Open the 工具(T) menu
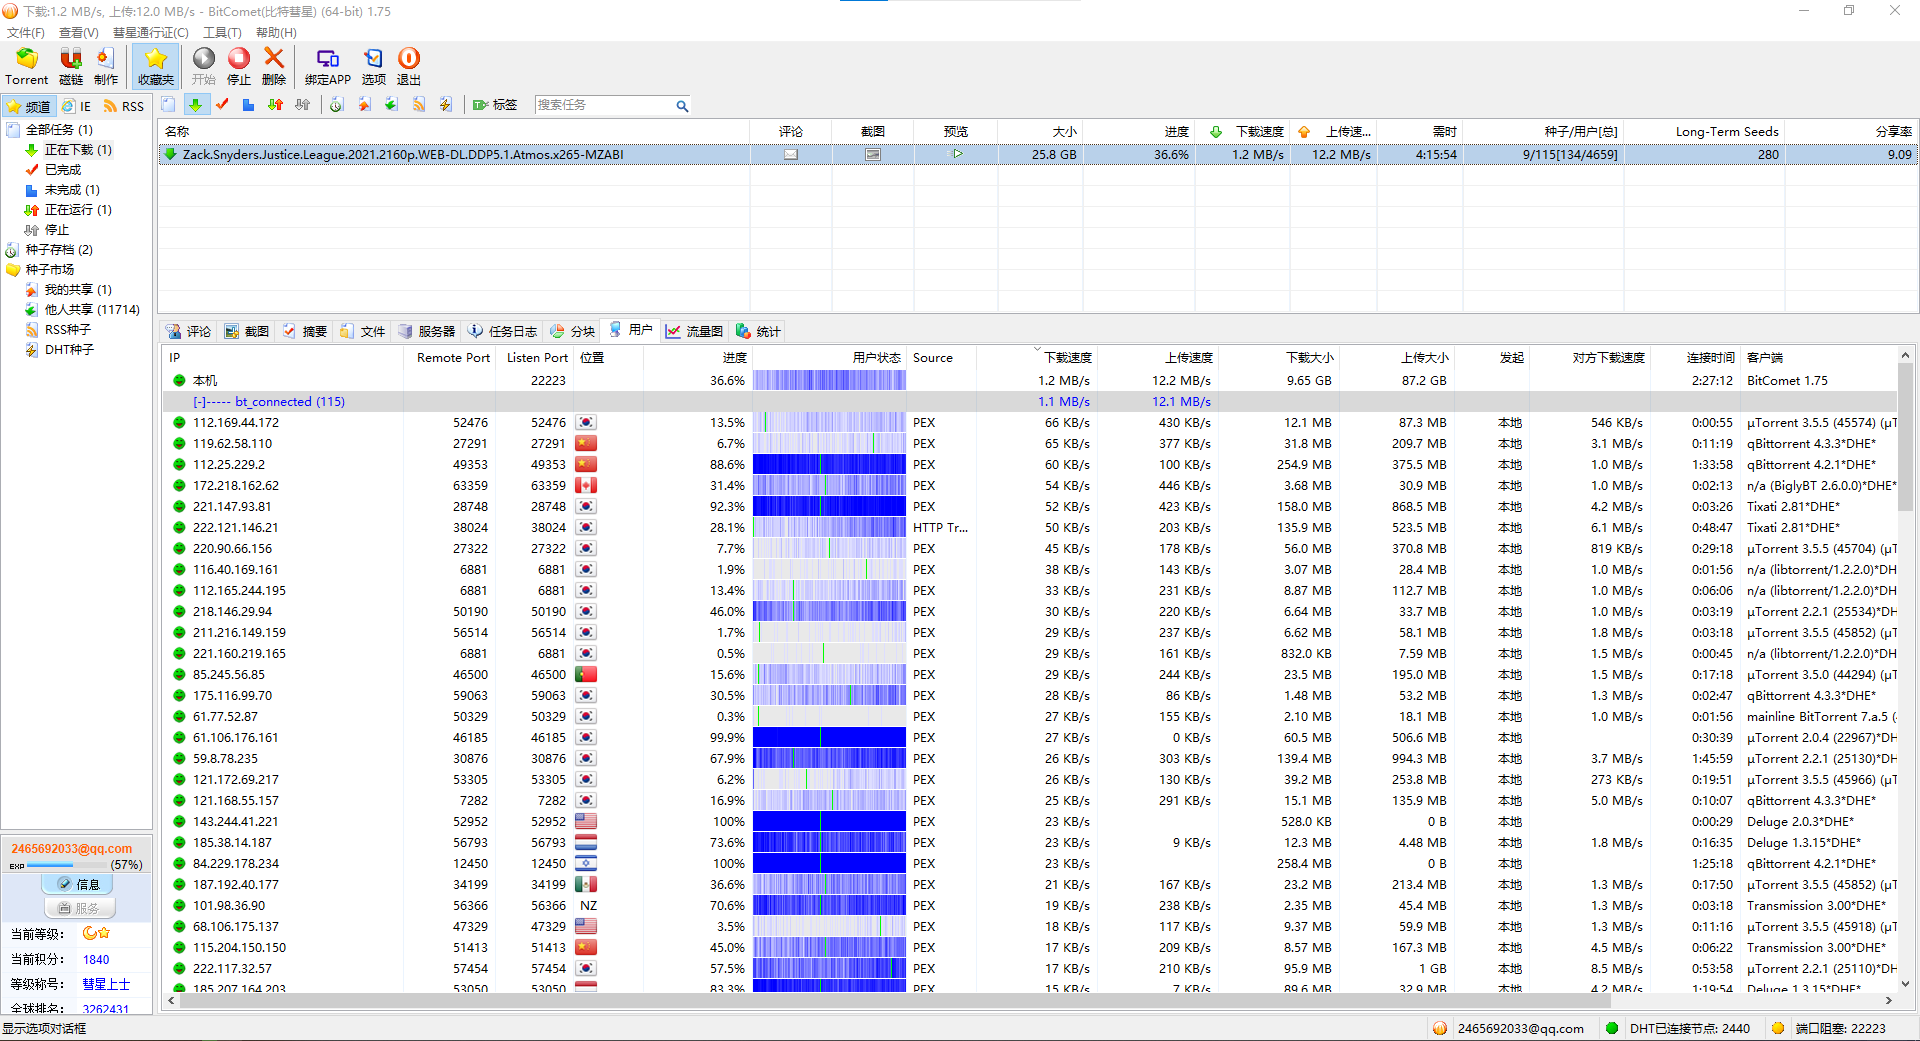Image resolution: width=1920 pixels, height=1041 pixels. click(x=222, y=33)
